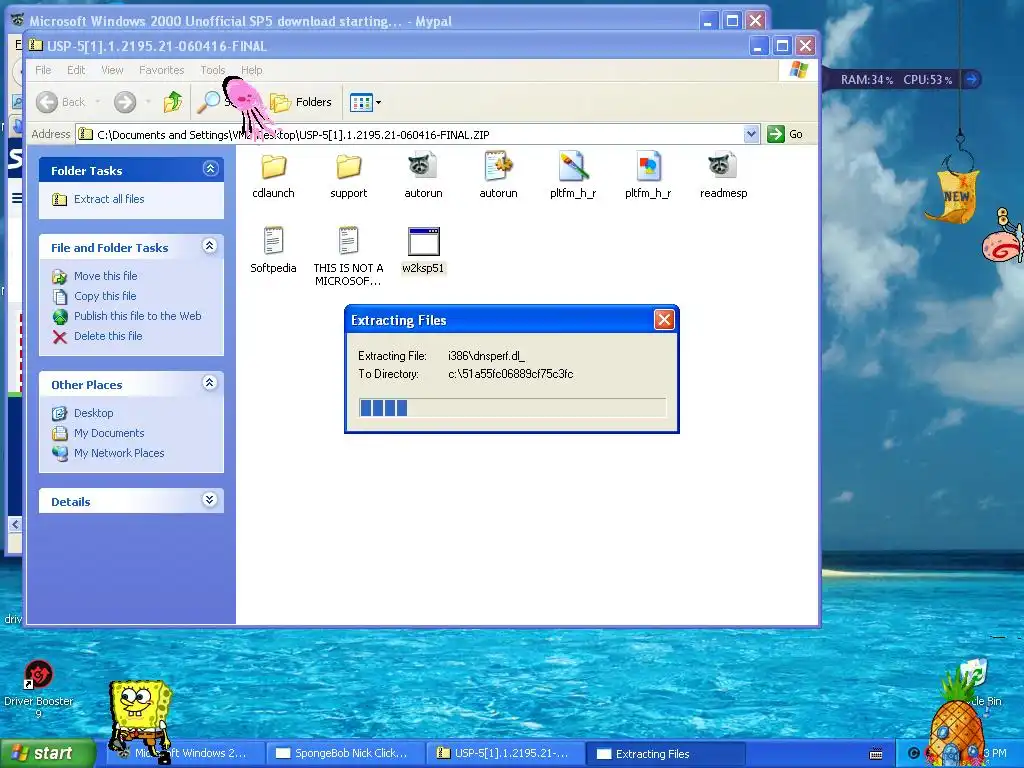Click Copy this file link
1024x768 pixels.
coord(104,296)
